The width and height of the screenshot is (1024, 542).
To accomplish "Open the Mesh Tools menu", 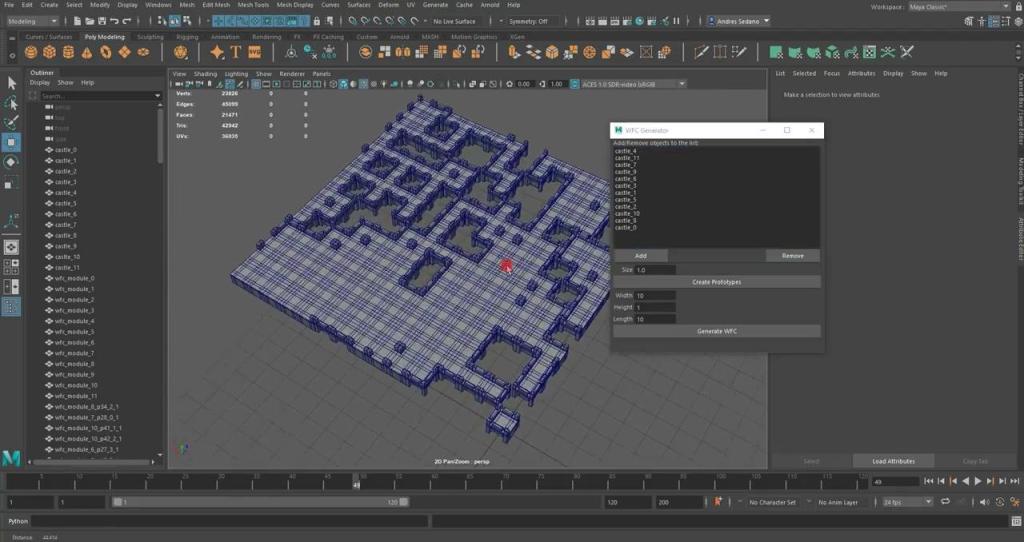I will point(253,5).
